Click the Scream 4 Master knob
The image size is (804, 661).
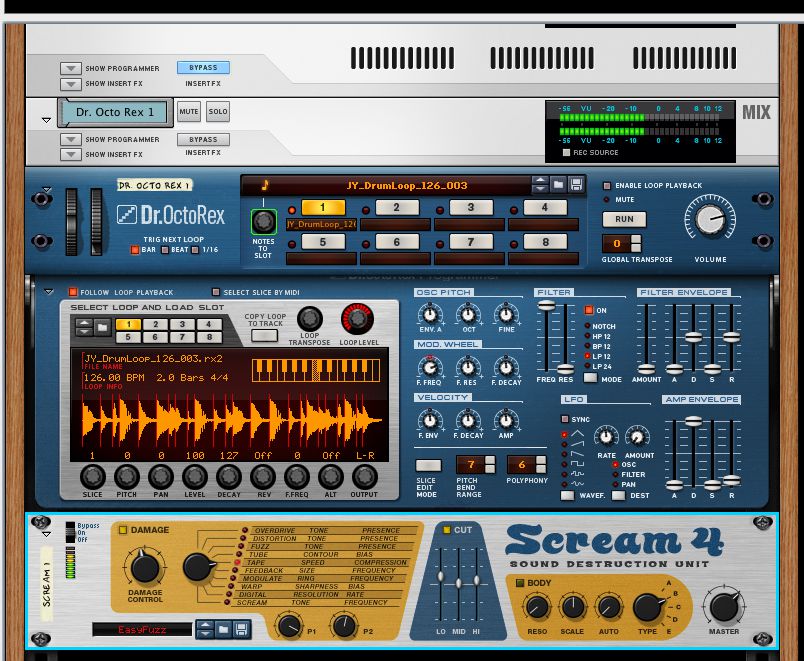(724, 608)
